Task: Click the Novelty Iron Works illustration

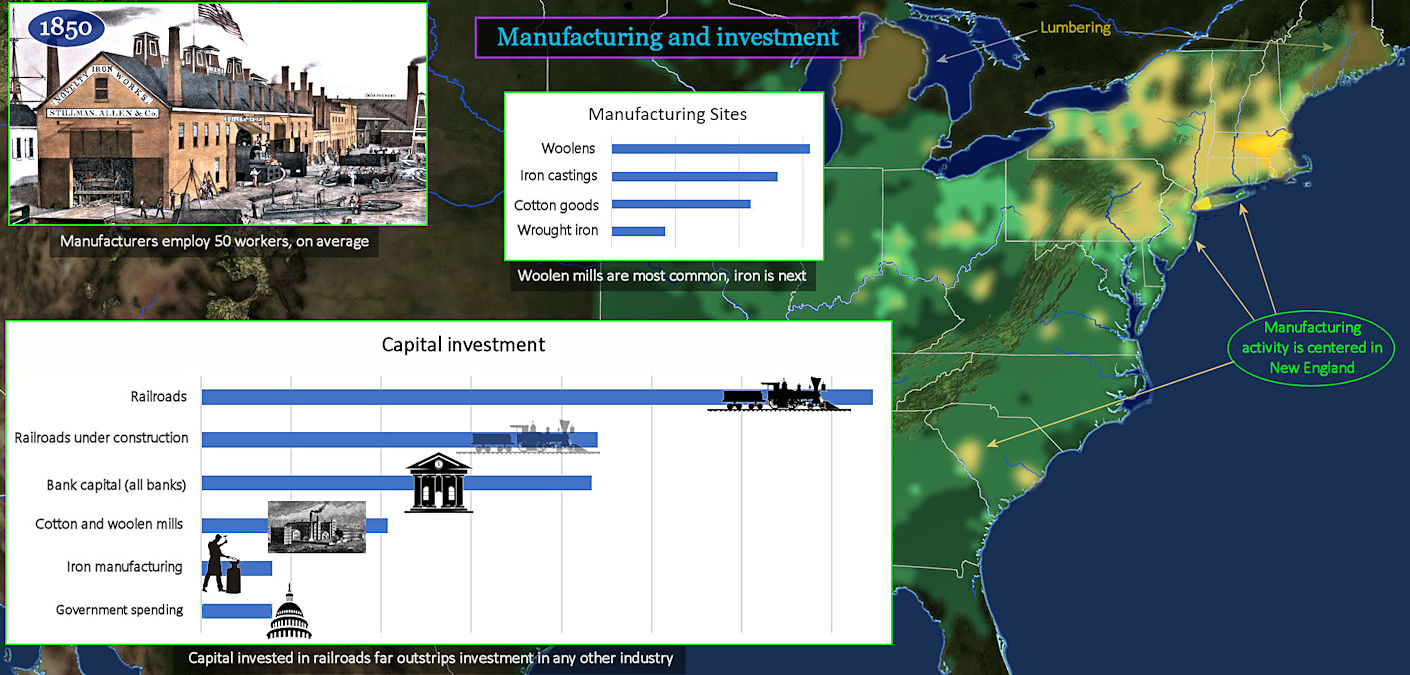Action: [218, 113]
